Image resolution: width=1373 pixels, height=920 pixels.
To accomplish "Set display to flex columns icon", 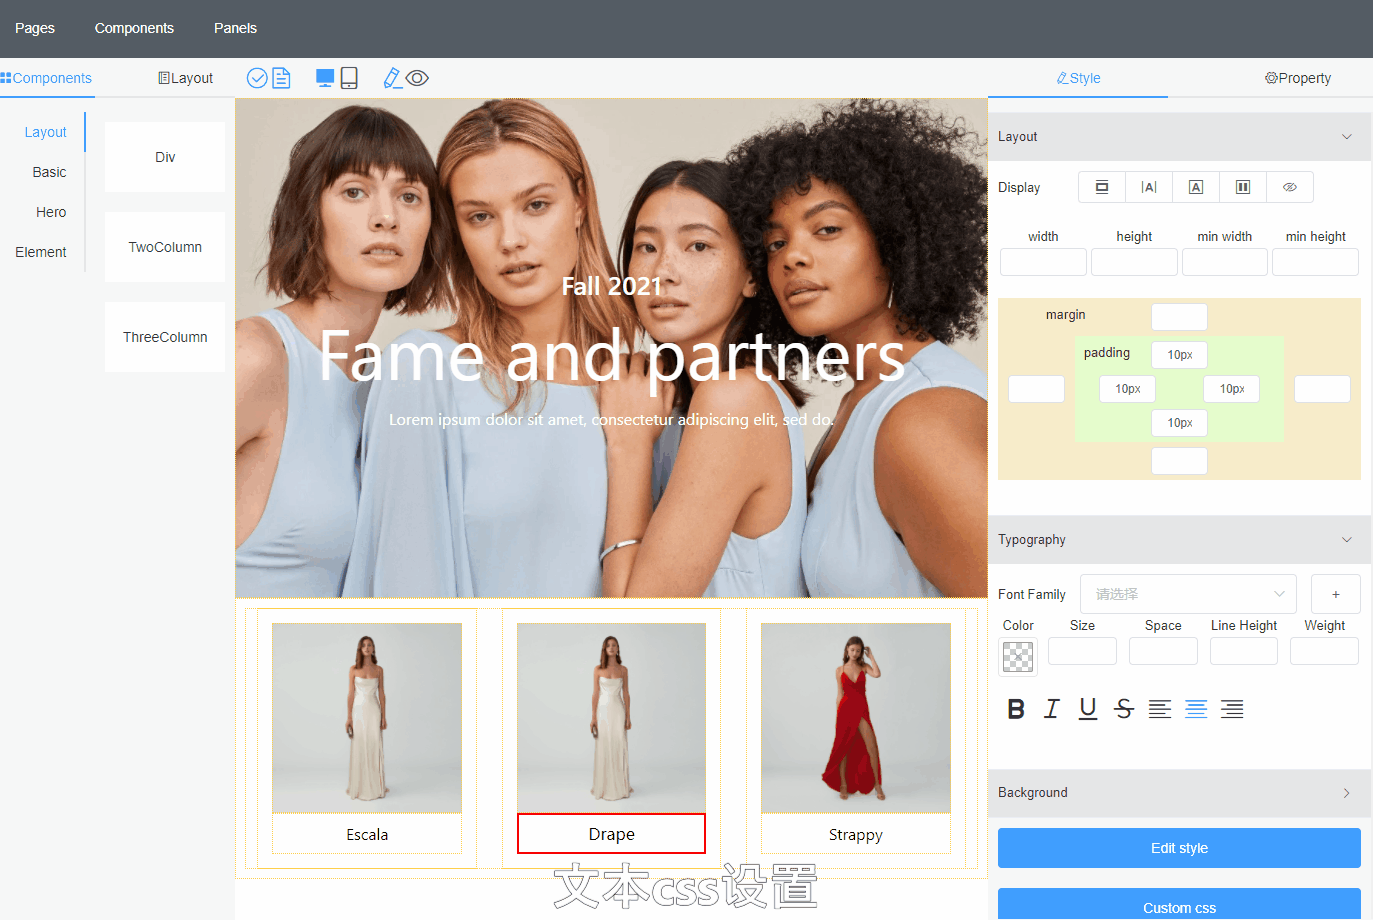I will click(x=1243, y=187).
